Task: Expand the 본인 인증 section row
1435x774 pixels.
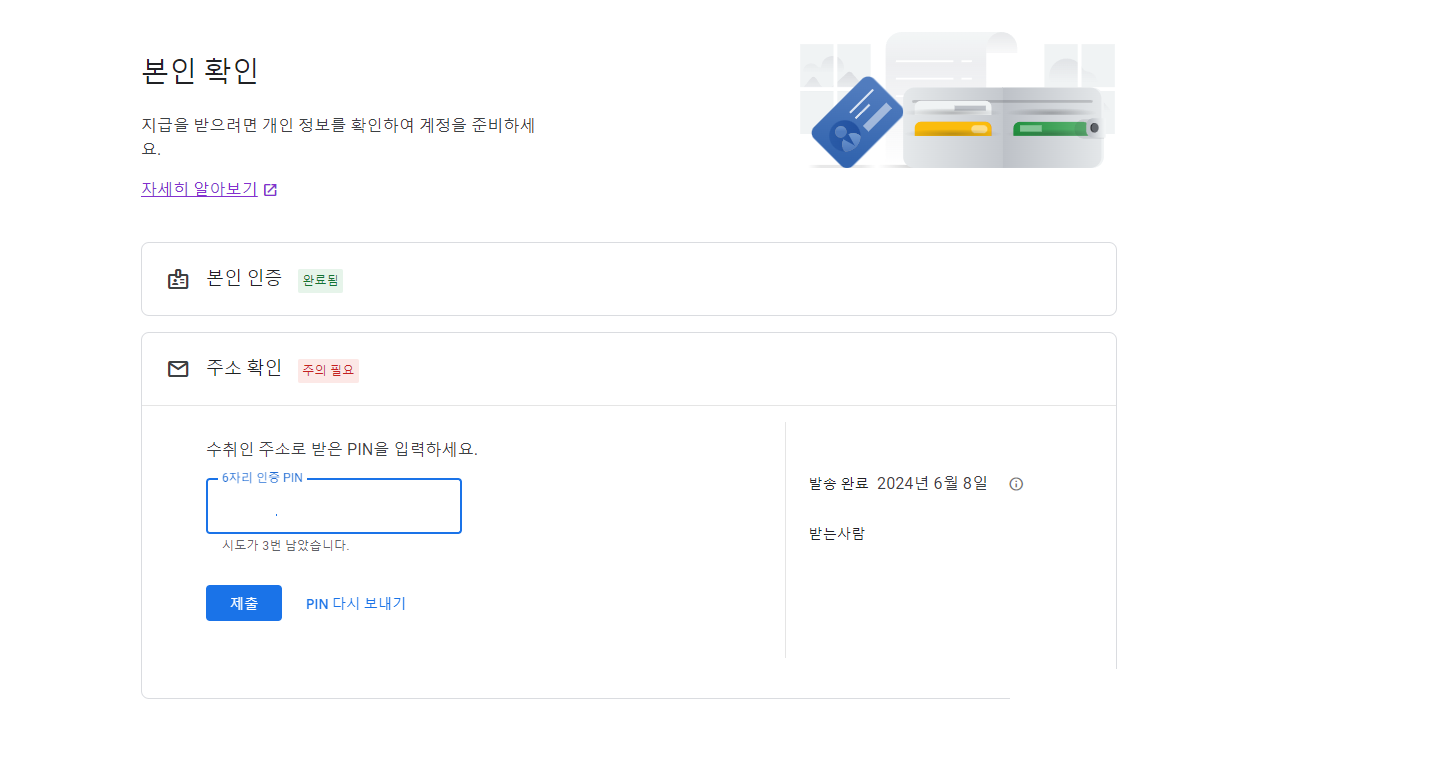Action: pos(628,279)
